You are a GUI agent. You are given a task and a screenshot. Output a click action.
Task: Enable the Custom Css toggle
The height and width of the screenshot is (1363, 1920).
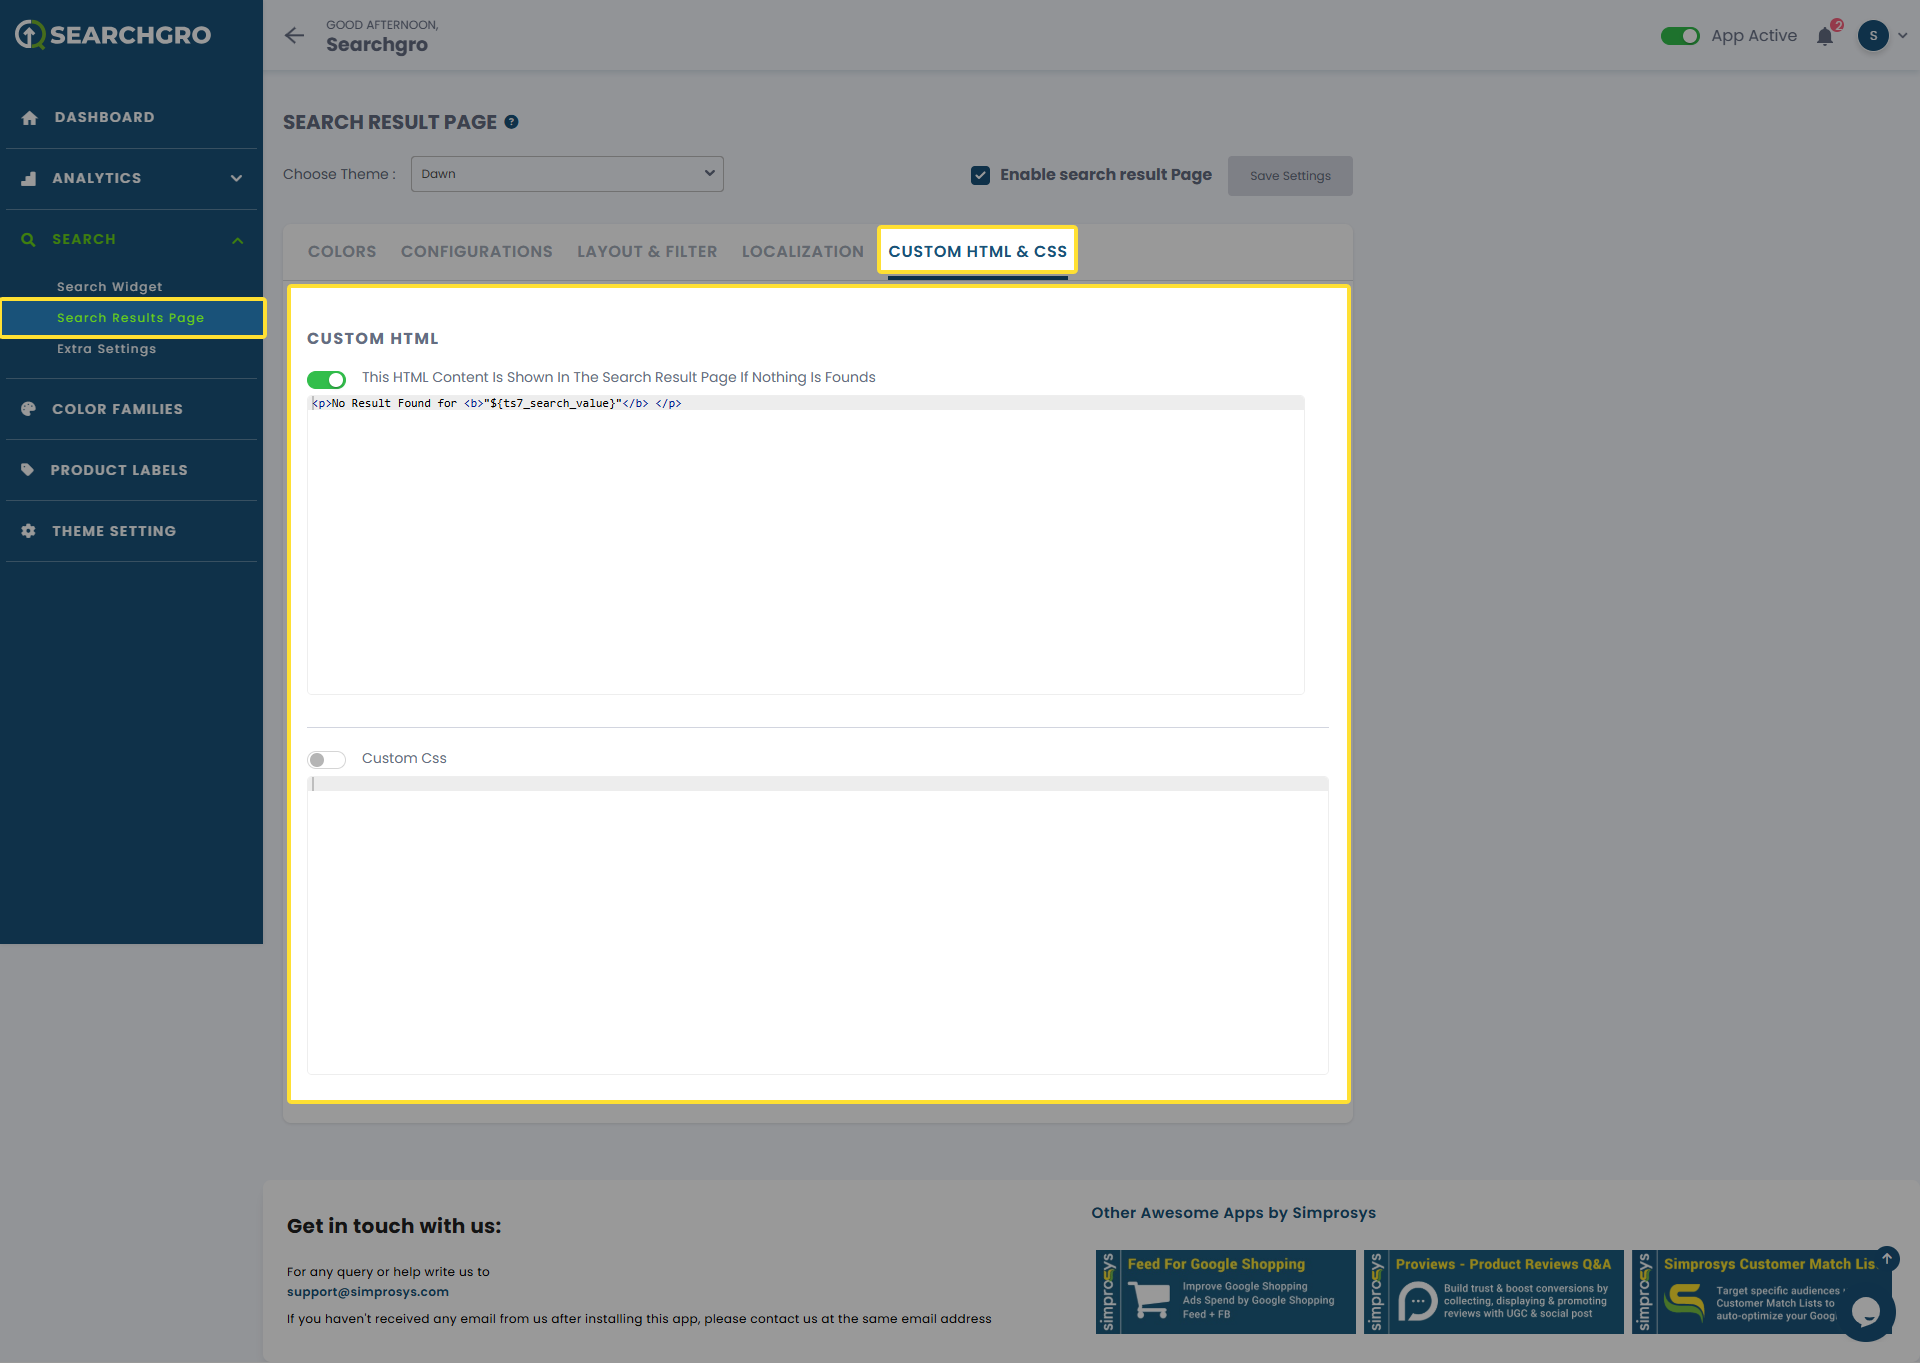point(326,760)
